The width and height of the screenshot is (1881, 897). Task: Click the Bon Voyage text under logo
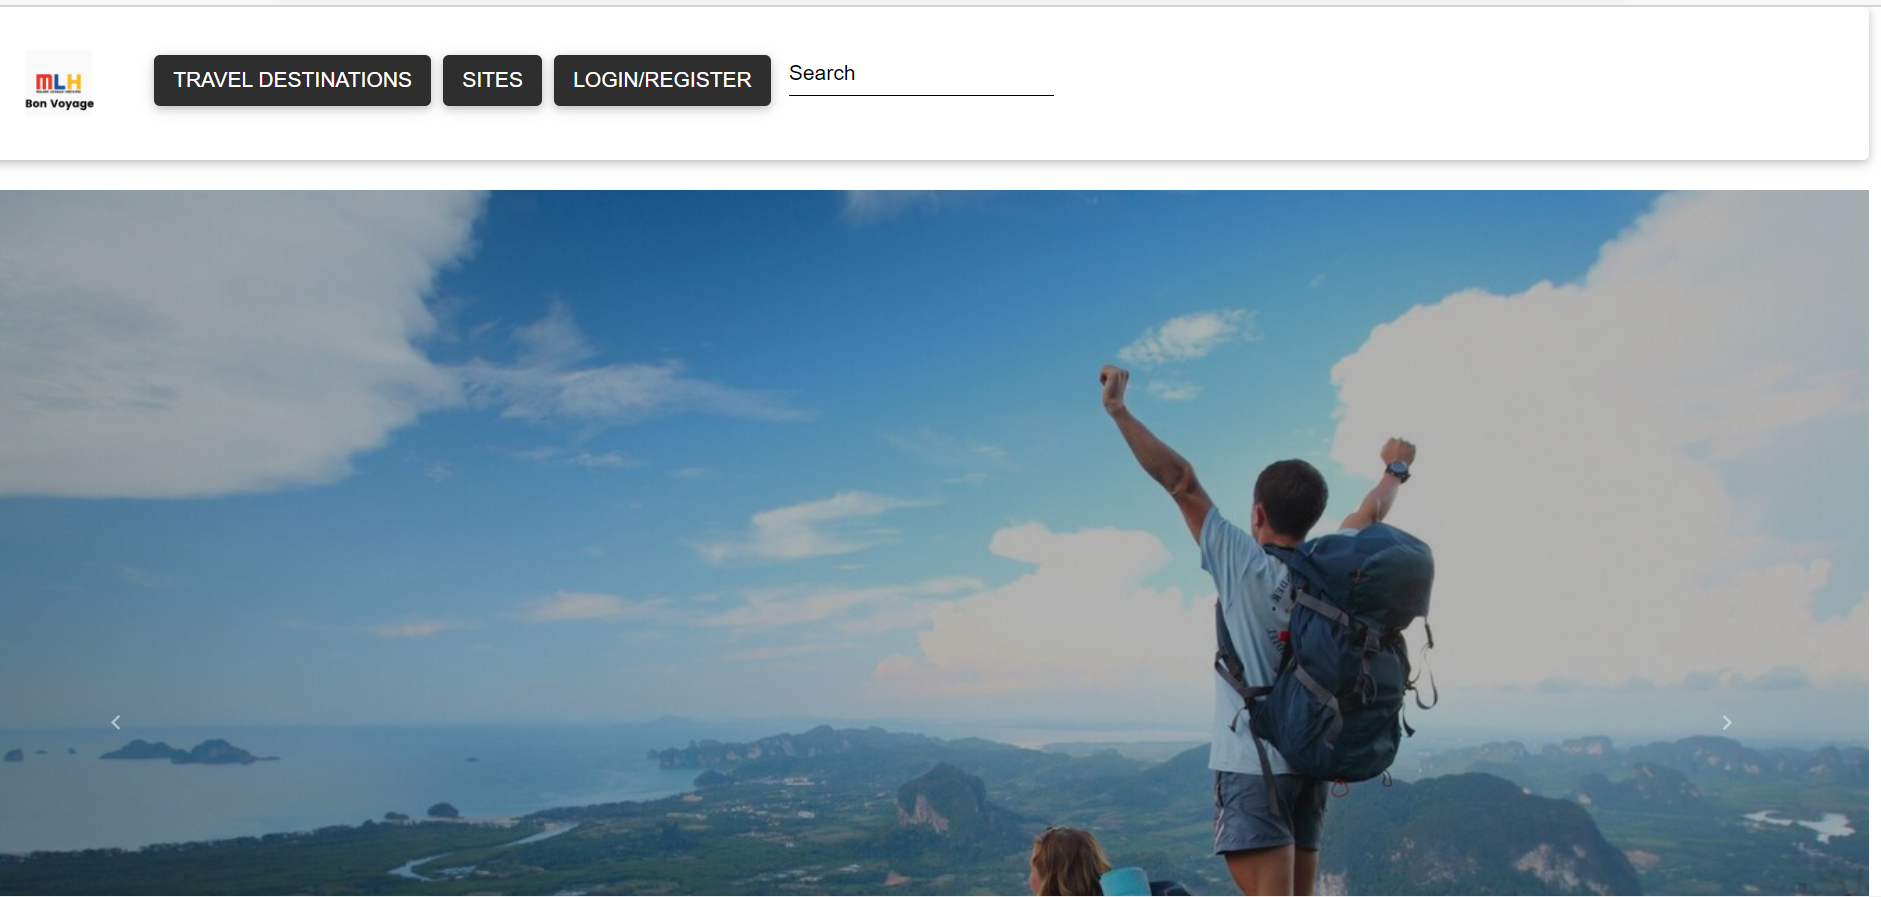(x=59, y=103)
